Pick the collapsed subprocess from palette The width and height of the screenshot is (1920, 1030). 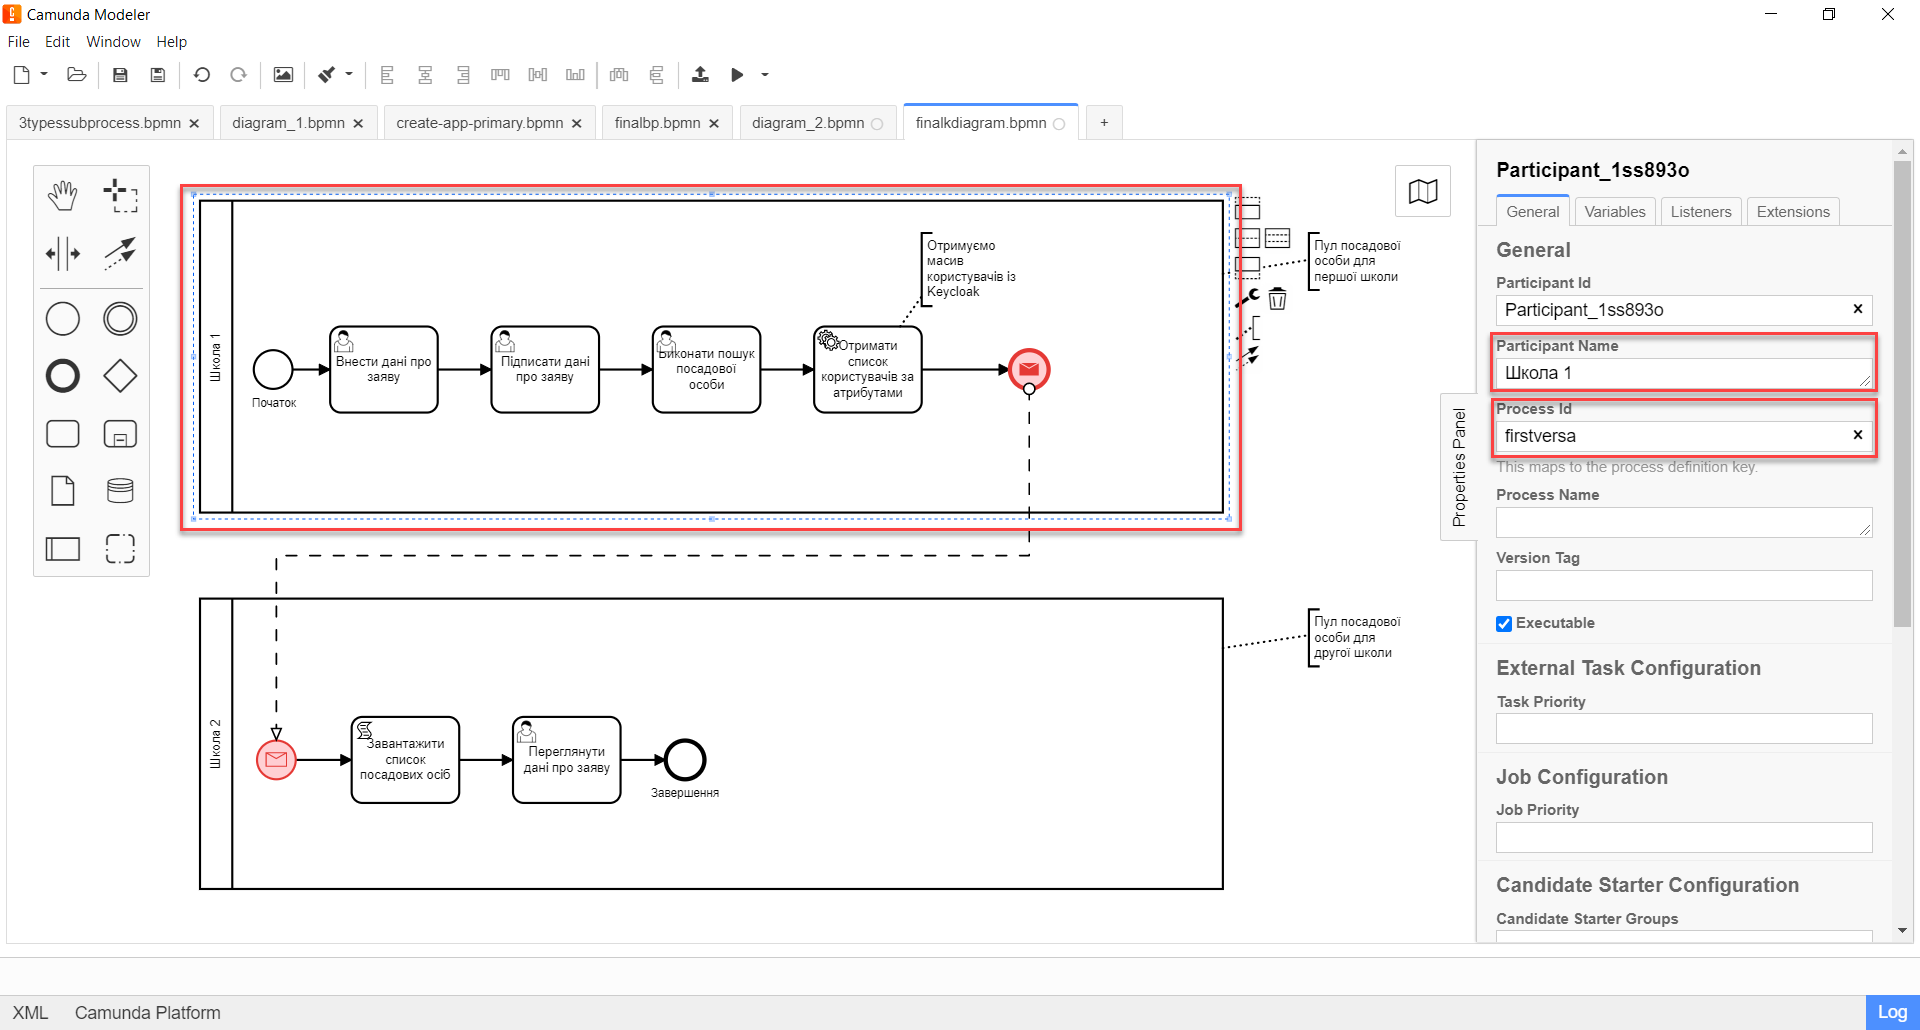tap(120, 434)
